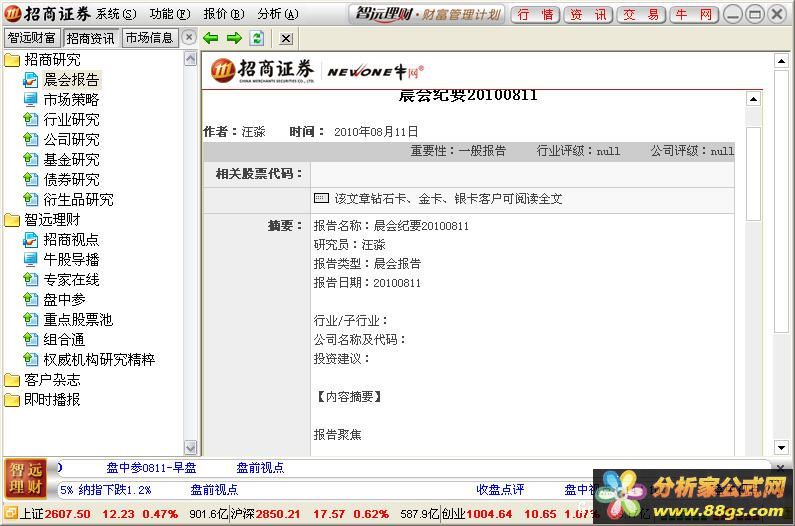Viewport: 795px width, 526px height.
Task: Click tree panel scrollbar down arrow
Action: (190, 447)
